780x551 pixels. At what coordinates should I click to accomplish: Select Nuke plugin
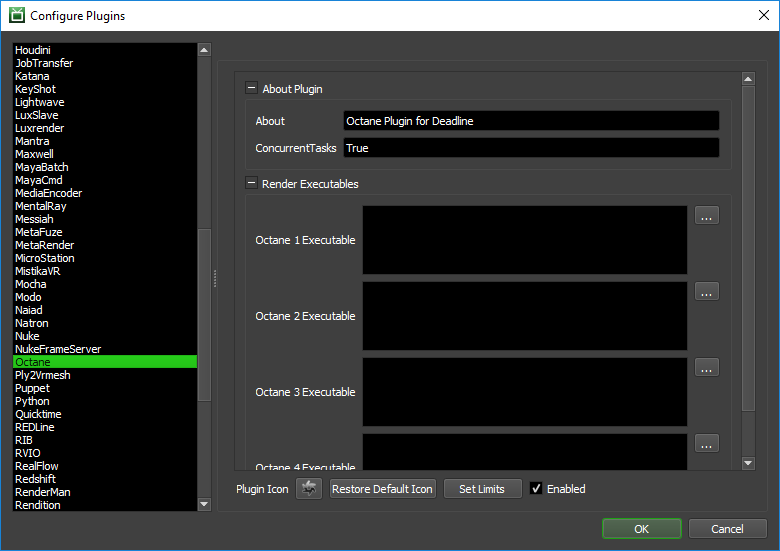point(105,336)
